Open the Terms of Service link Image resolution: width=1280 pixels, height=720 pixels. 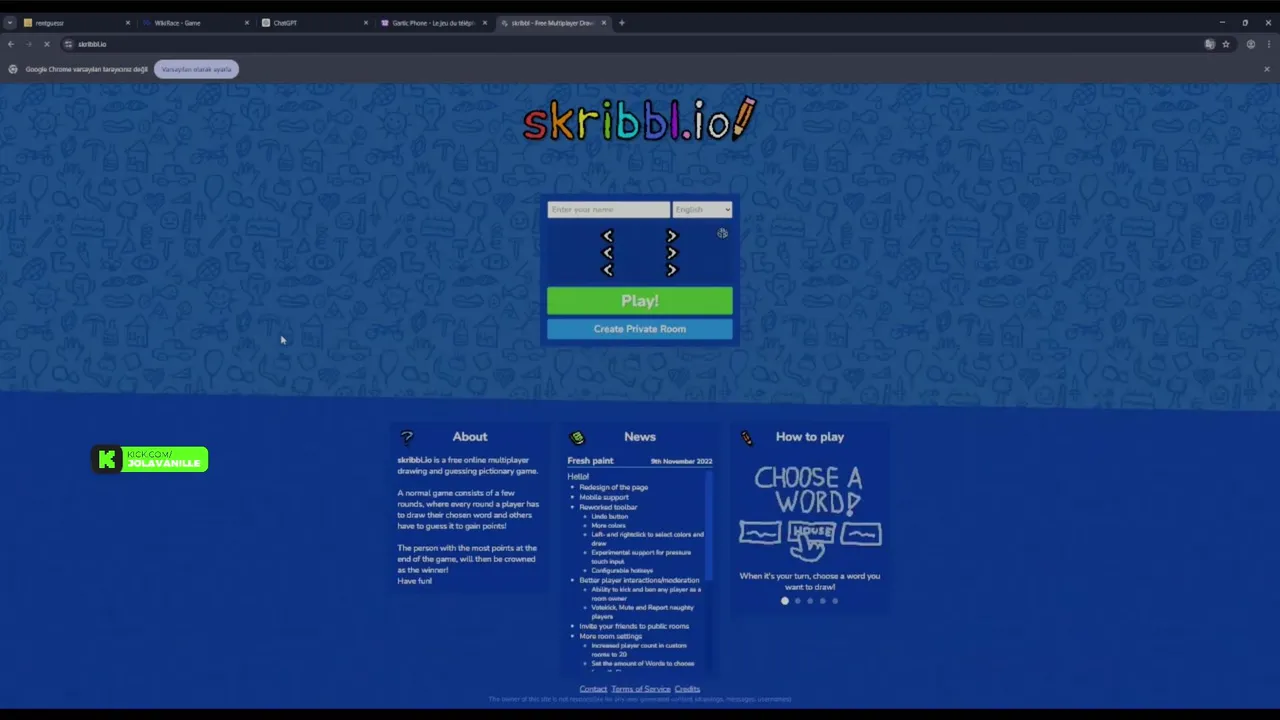pos(641,689)
